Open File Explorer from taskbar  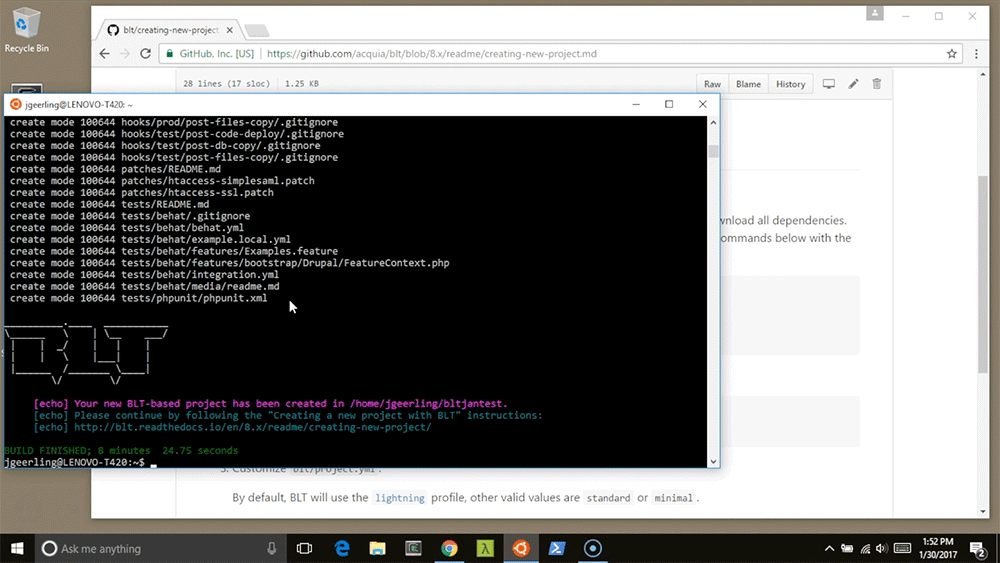pos(378,548)
